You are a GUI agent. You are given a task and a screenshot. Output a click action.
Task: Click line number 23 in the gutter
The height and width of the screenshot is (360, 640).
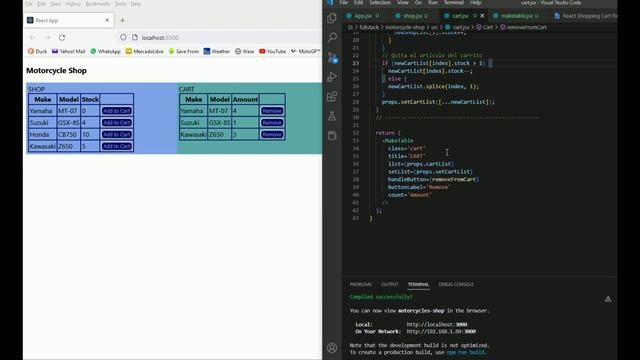pos(356,63)
